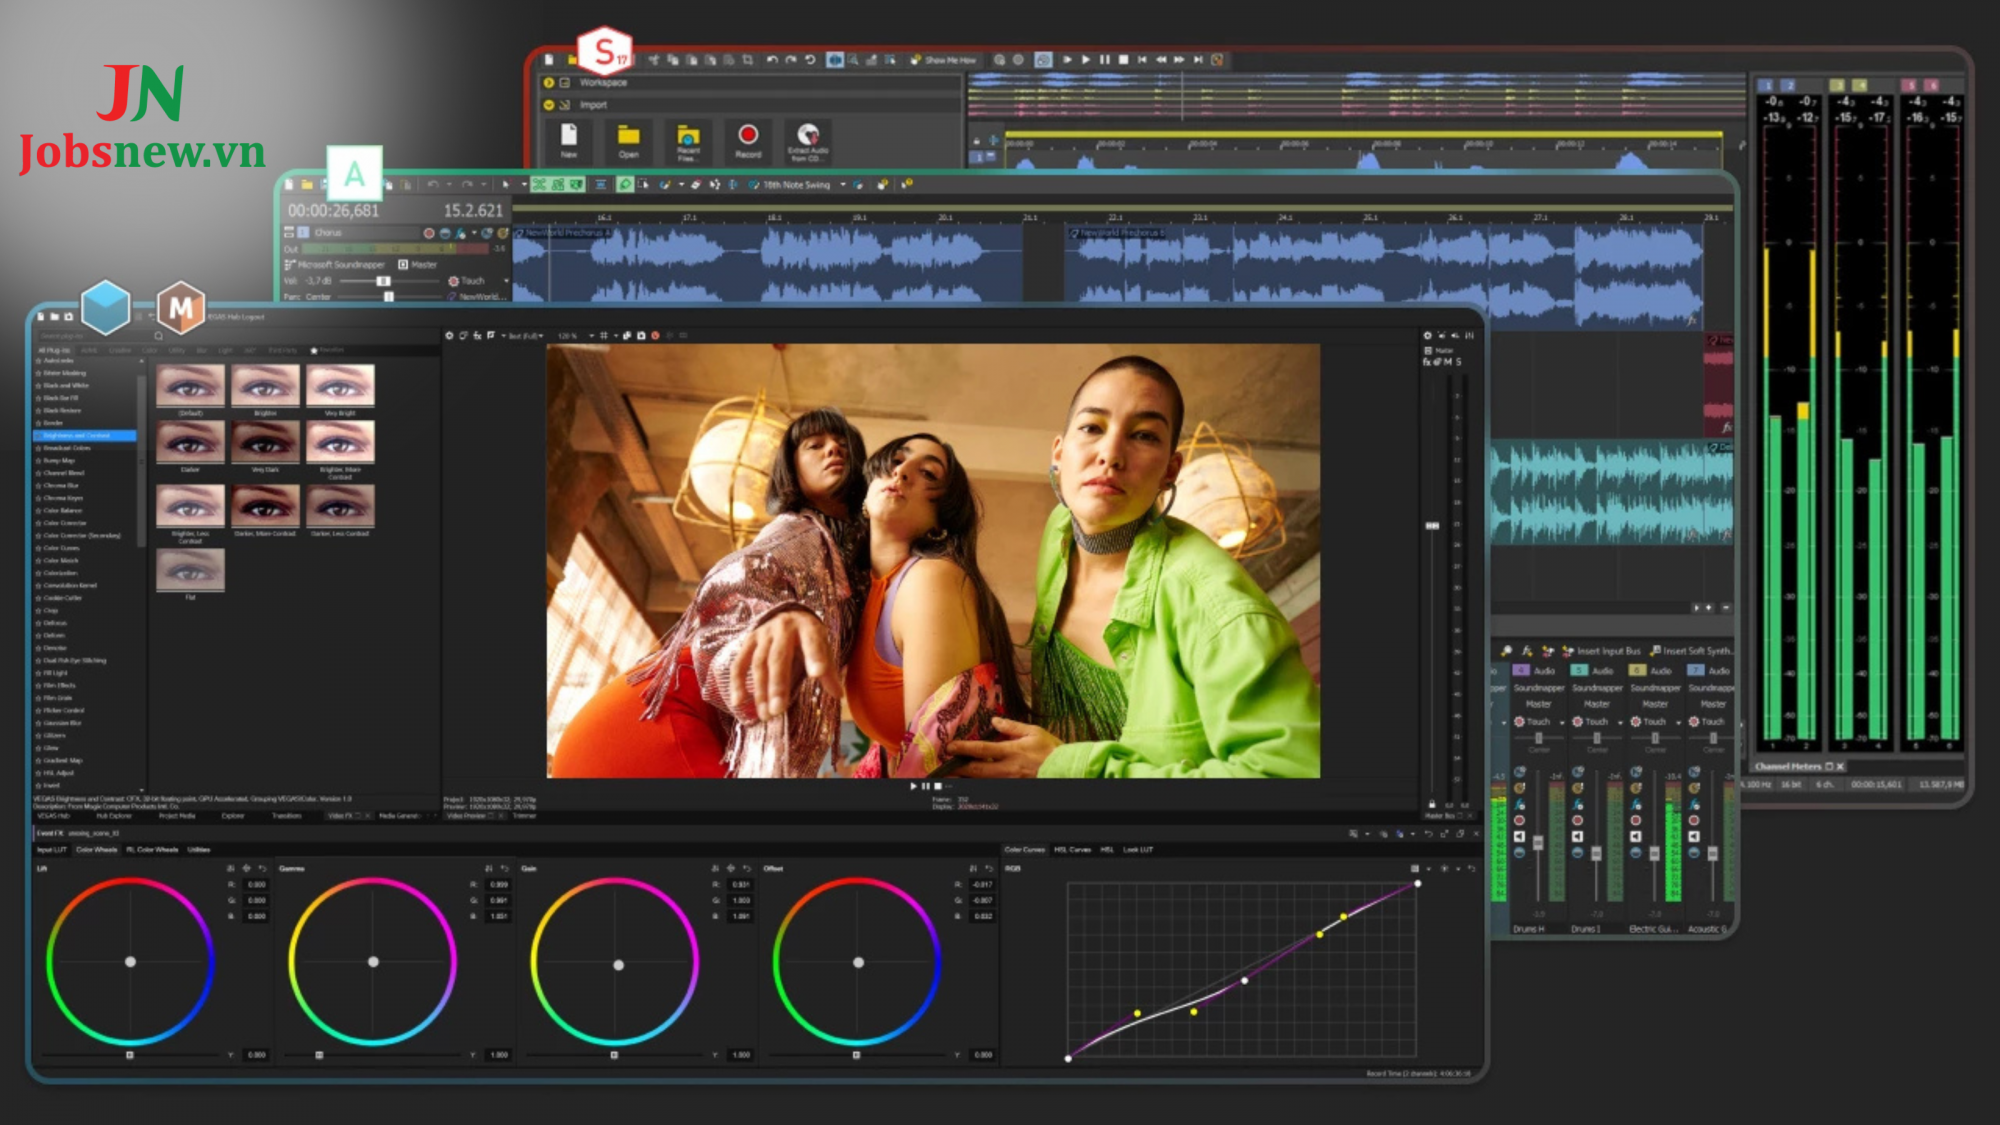Adjust the Chorus track pan slider

tap(389, 296)
